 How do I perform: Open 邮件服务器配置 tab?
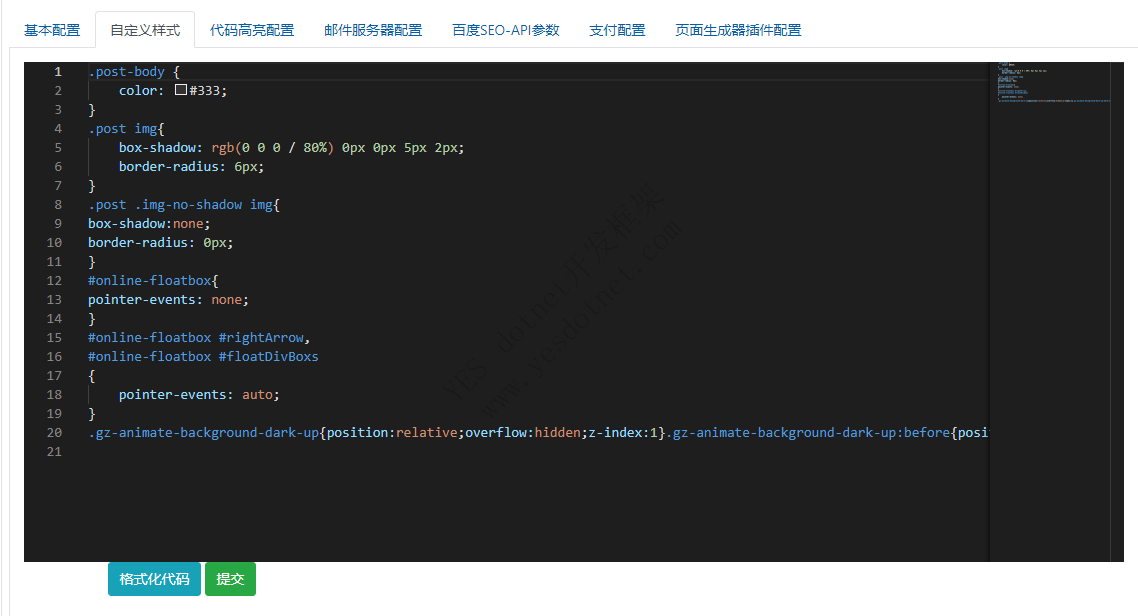point(373,30)
